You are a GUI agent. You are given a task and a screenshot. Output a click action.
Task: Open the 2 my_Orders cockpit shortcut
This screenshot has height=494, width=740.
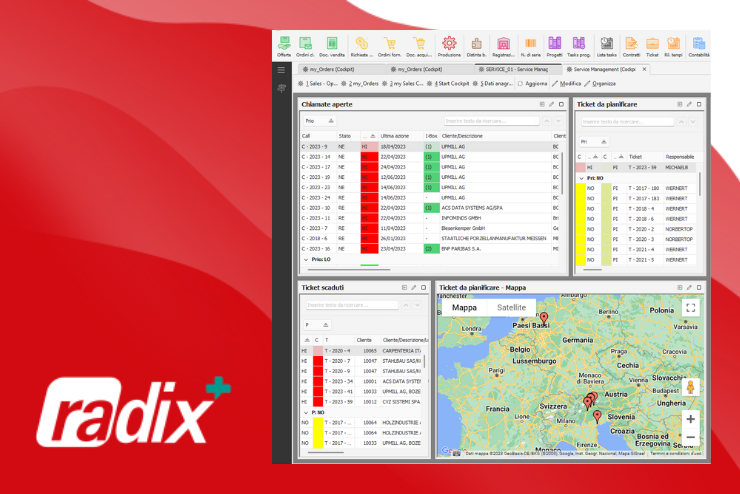pos(360,84)
